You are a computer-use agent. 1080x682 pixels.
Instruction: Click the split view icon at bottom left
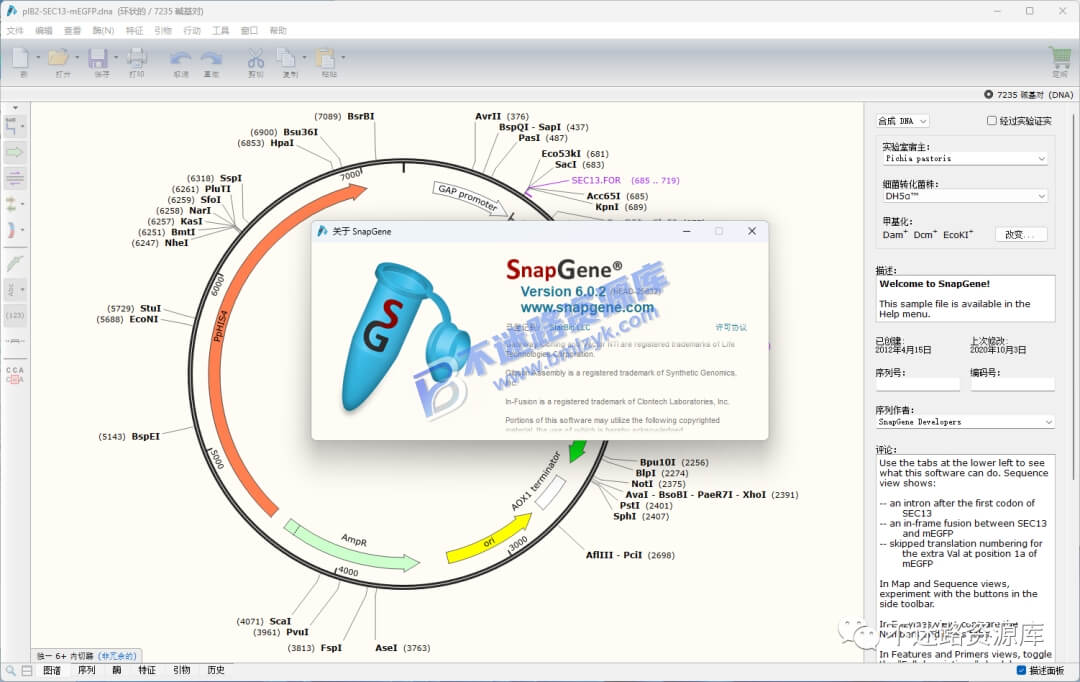coord(27,670)
